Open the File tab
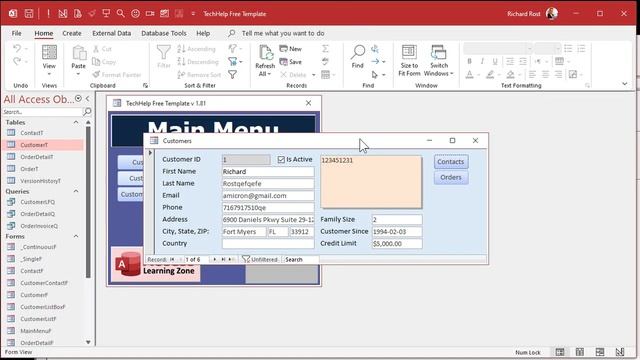This screenshot has height=360, width=640. pyautogui.click(x=16, y=33)
